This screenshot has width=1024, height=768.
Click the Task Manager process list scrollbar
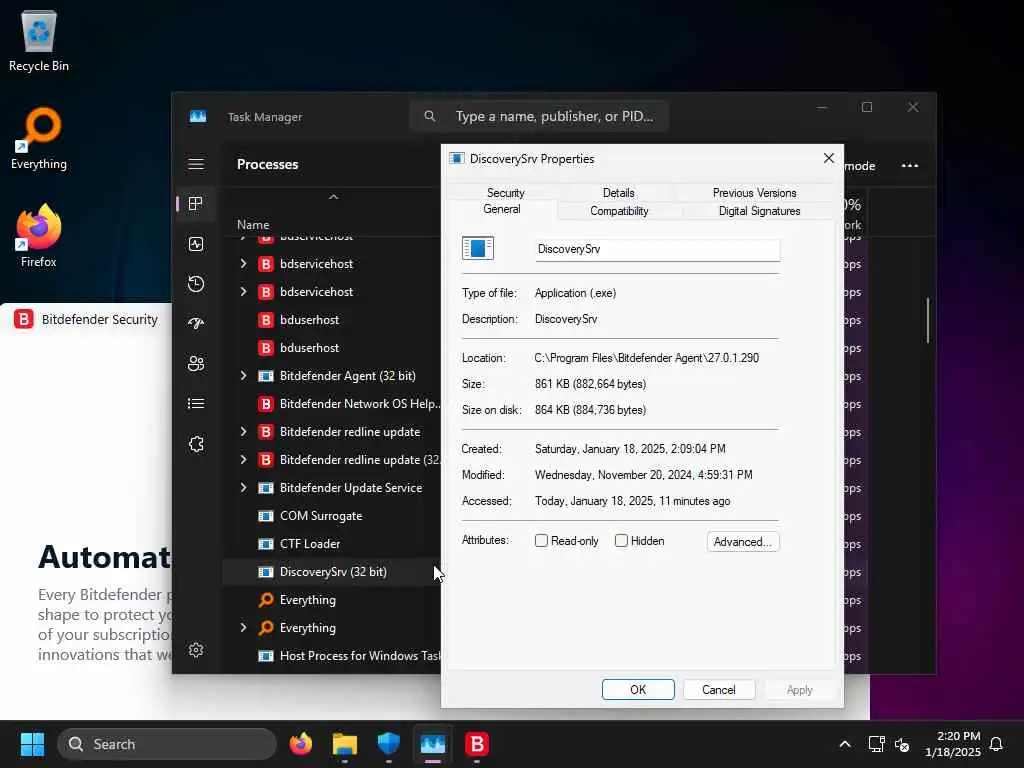(927, 320)
